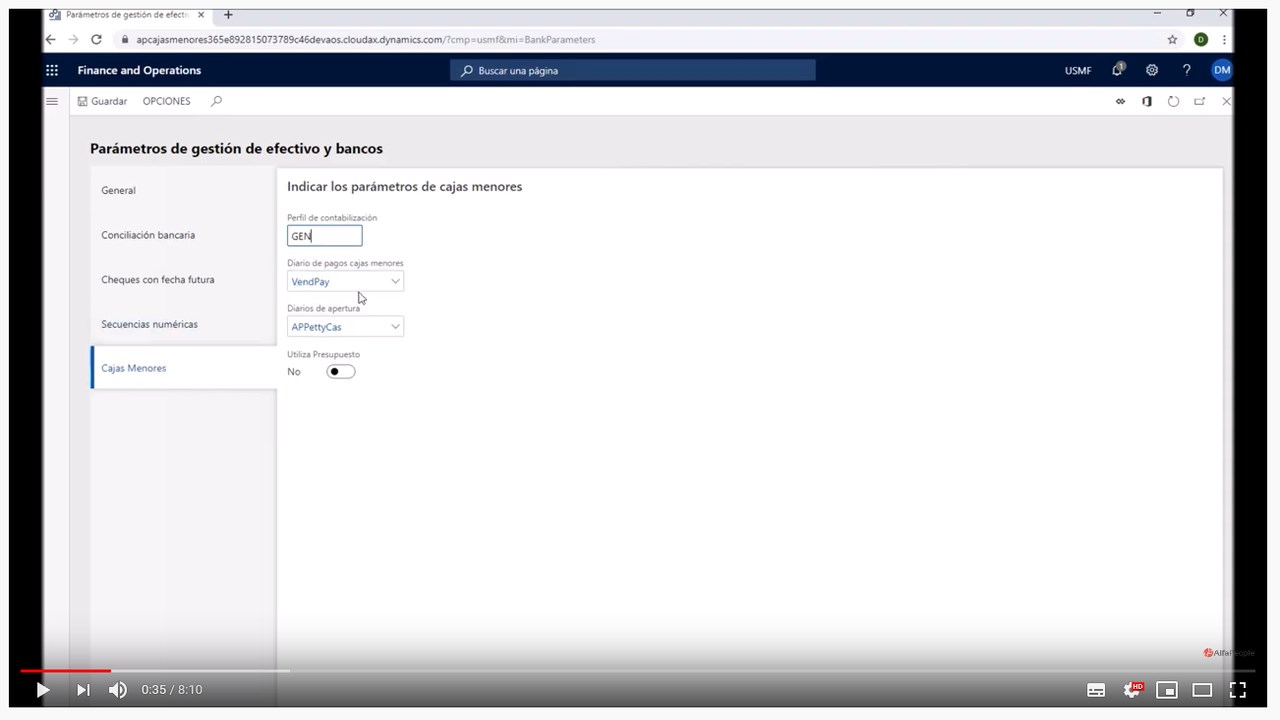1280x720 pixels.
Task: Click the Open in Office icon
Action: pos(1147,101)
